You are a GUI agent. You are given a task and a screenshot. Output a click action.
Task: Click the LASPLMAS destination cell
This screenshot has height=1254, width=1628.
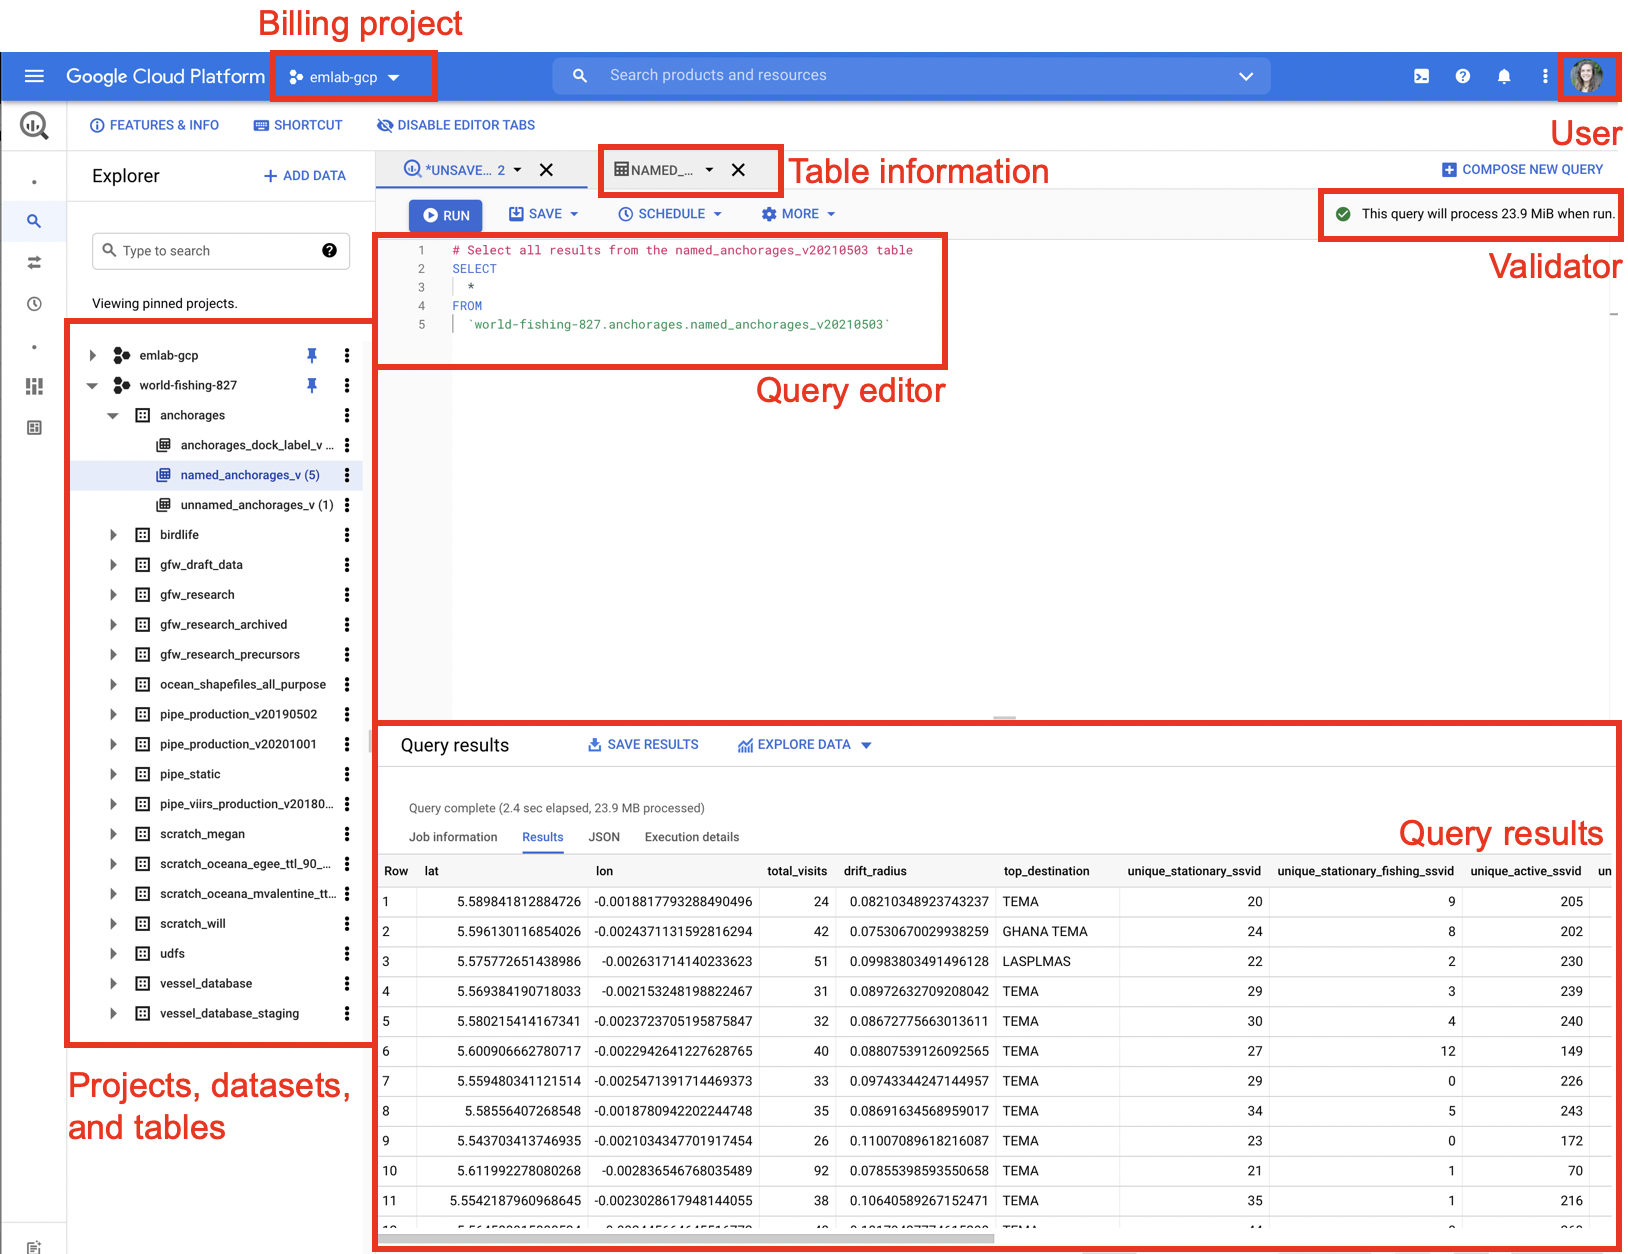pyautogui.click(x=1037, y=961)
